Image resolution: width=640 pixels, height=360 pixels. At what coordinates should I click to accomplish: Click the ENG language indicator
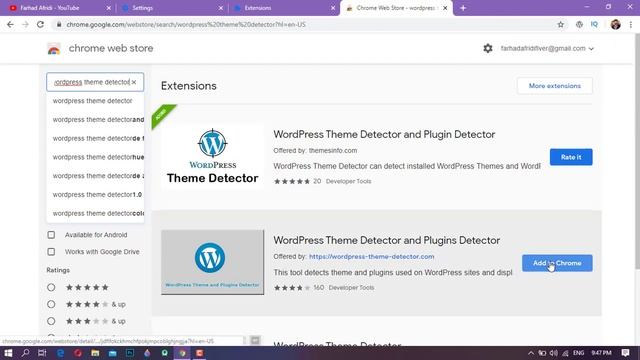point(578,353)
